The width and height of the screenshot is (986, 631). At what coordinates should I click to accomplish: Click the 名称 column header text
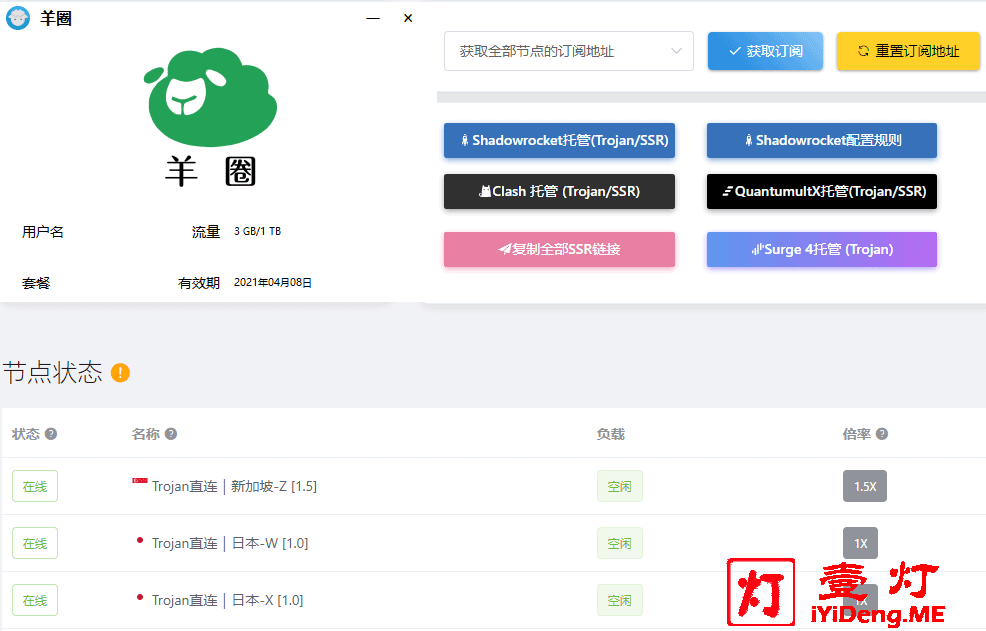[146, 434]
